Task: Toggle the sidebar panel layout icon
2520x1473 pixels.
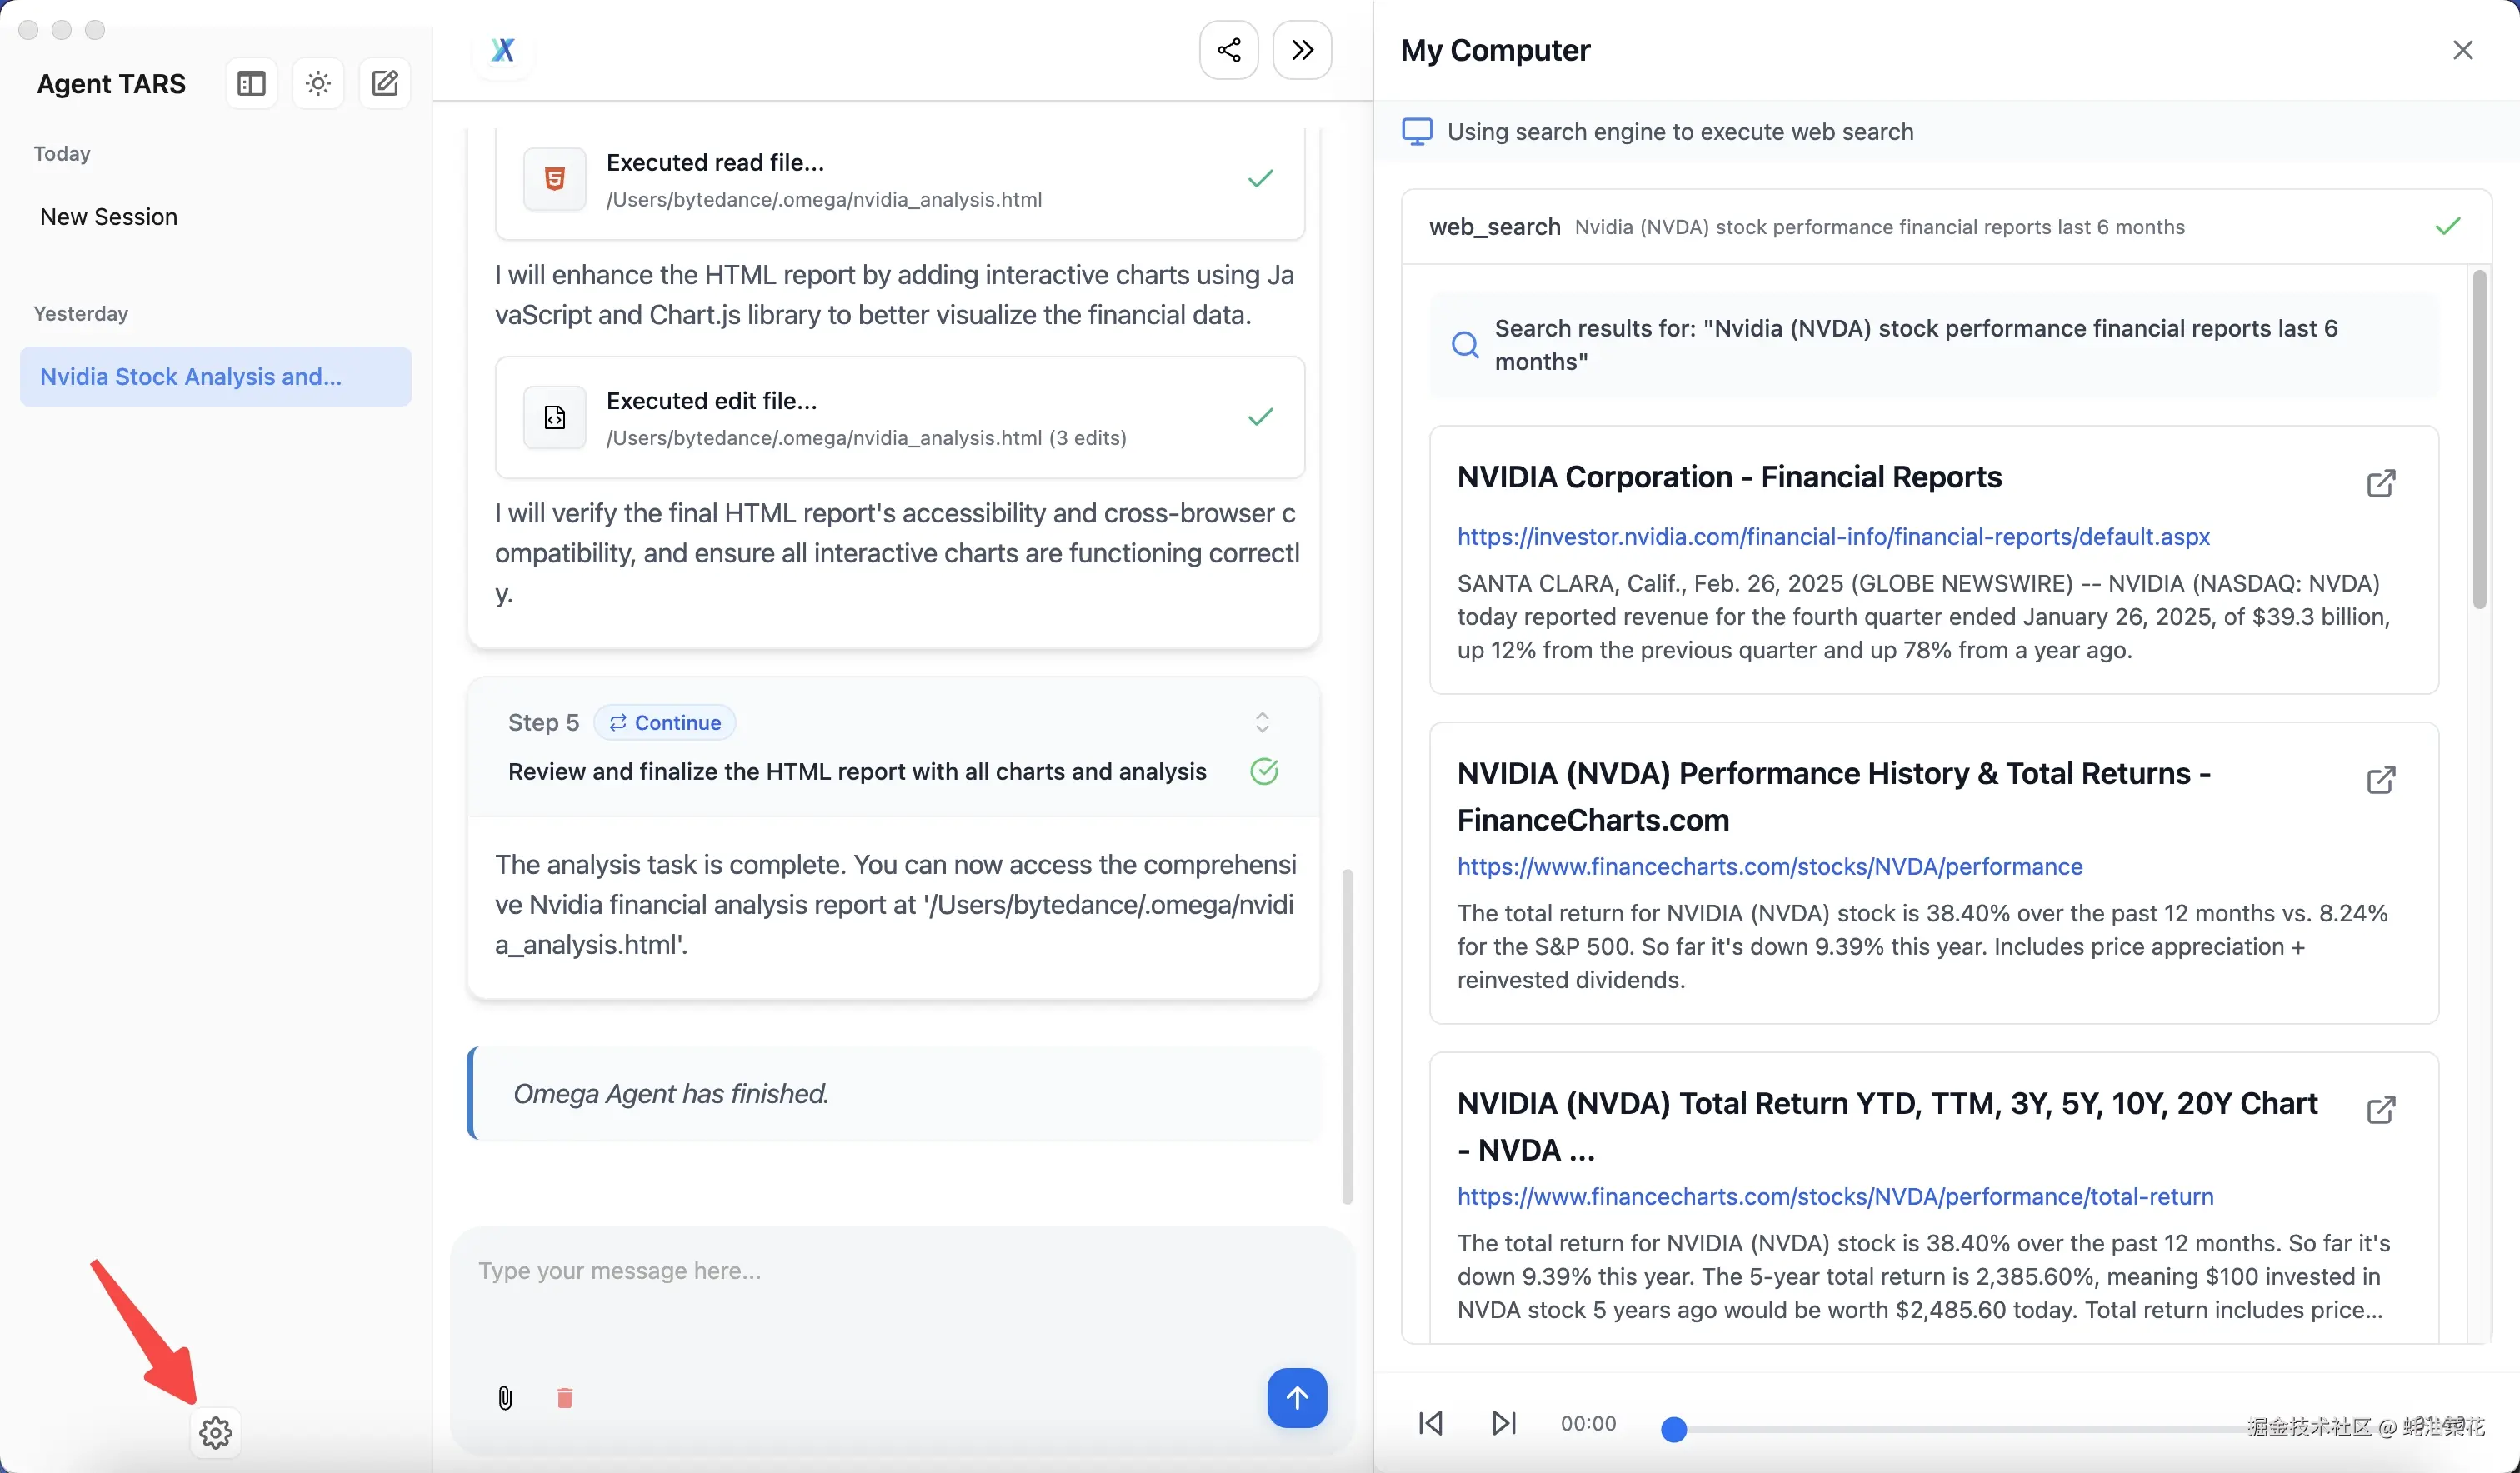Action: pos(251,83)
